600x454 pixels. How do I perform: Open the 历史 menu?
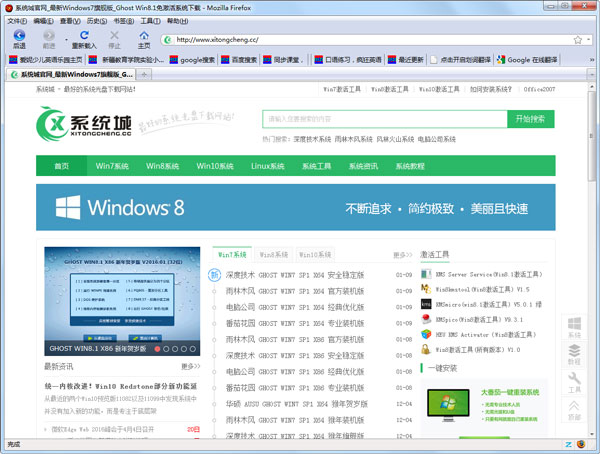pyautogui.click(x=97, y=21)
